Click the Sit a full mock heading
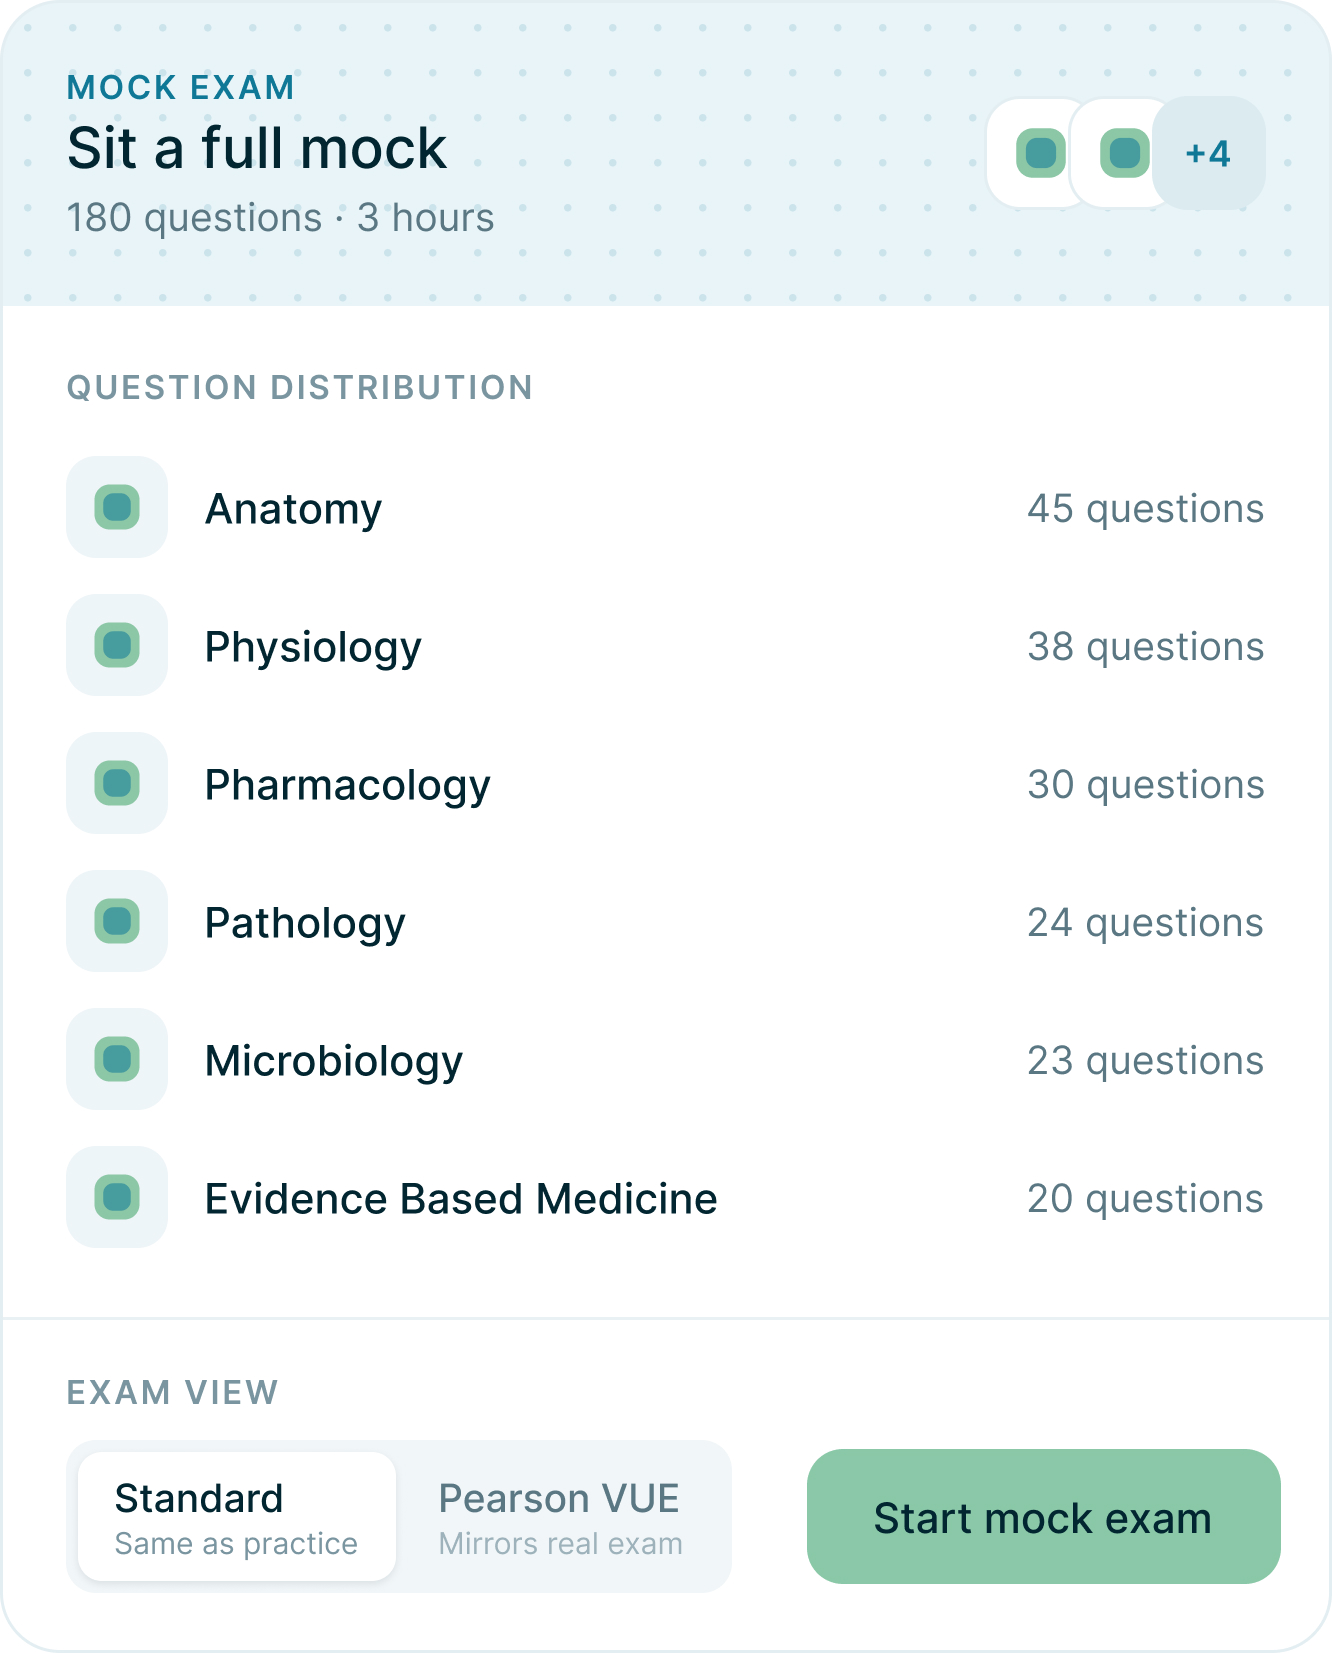This screenshot has width=1332, height=1653. (257, 148)
